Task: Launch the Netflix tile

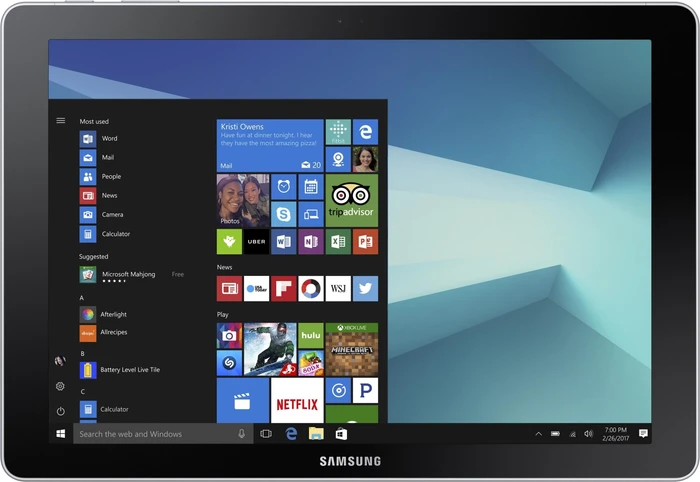Action: point(297,400)
